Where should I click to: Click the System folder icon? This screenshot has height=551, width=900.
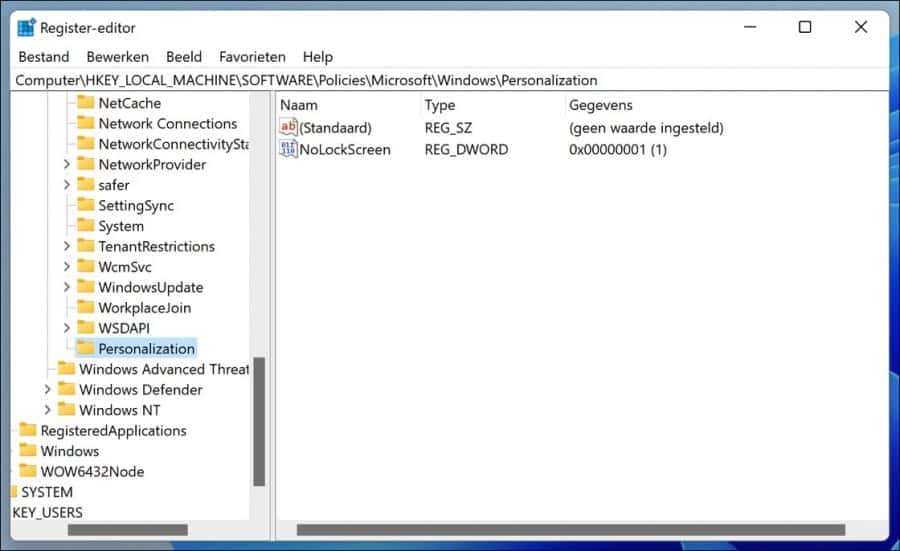[86, 225]
